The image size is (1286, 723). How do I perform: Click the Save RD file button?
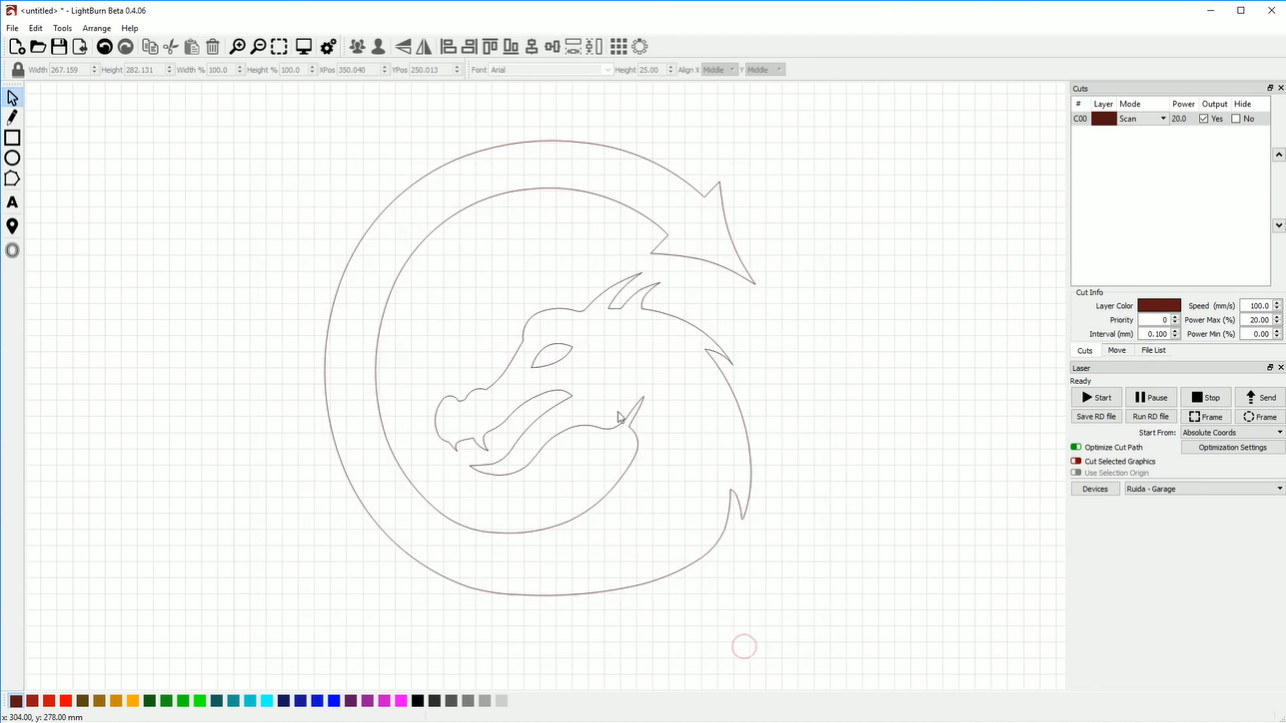point(1097,417)
